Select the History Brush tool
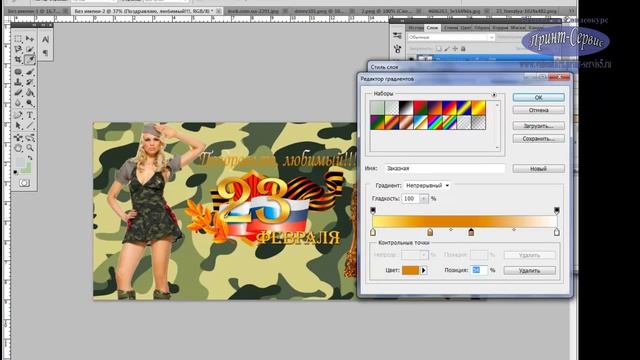This screenshot has width=640, height=360. click(x=29, y=82)
